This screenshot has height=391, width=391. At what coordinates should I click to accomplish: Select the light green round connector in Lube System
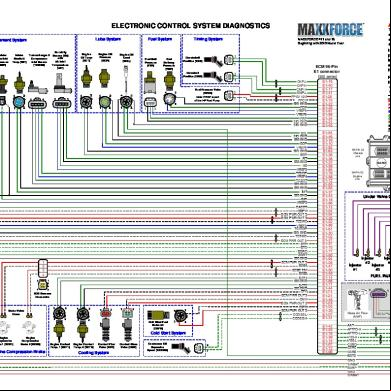click(x=105, y=102)
